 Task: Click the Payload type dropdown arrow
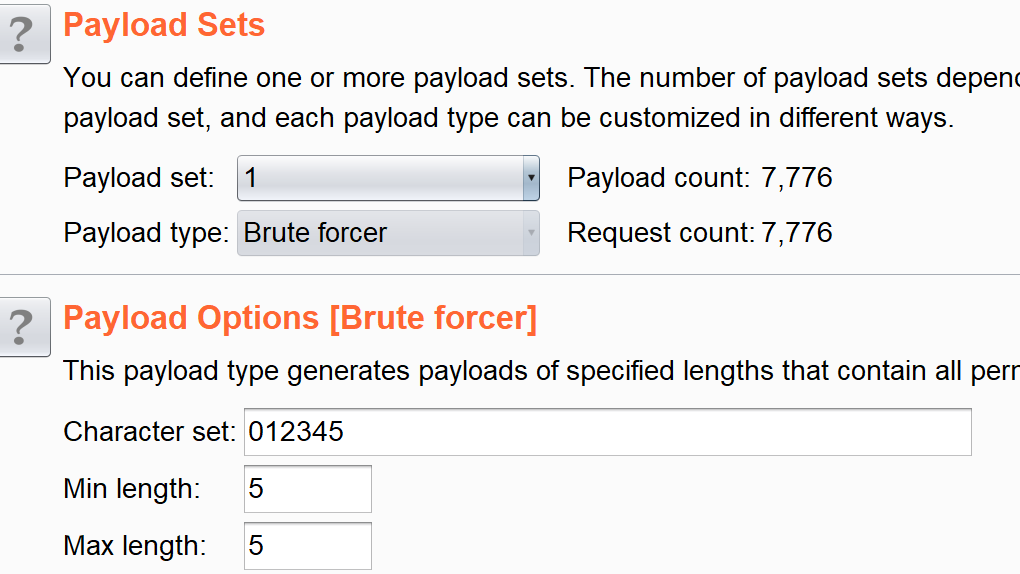[531, 233]
